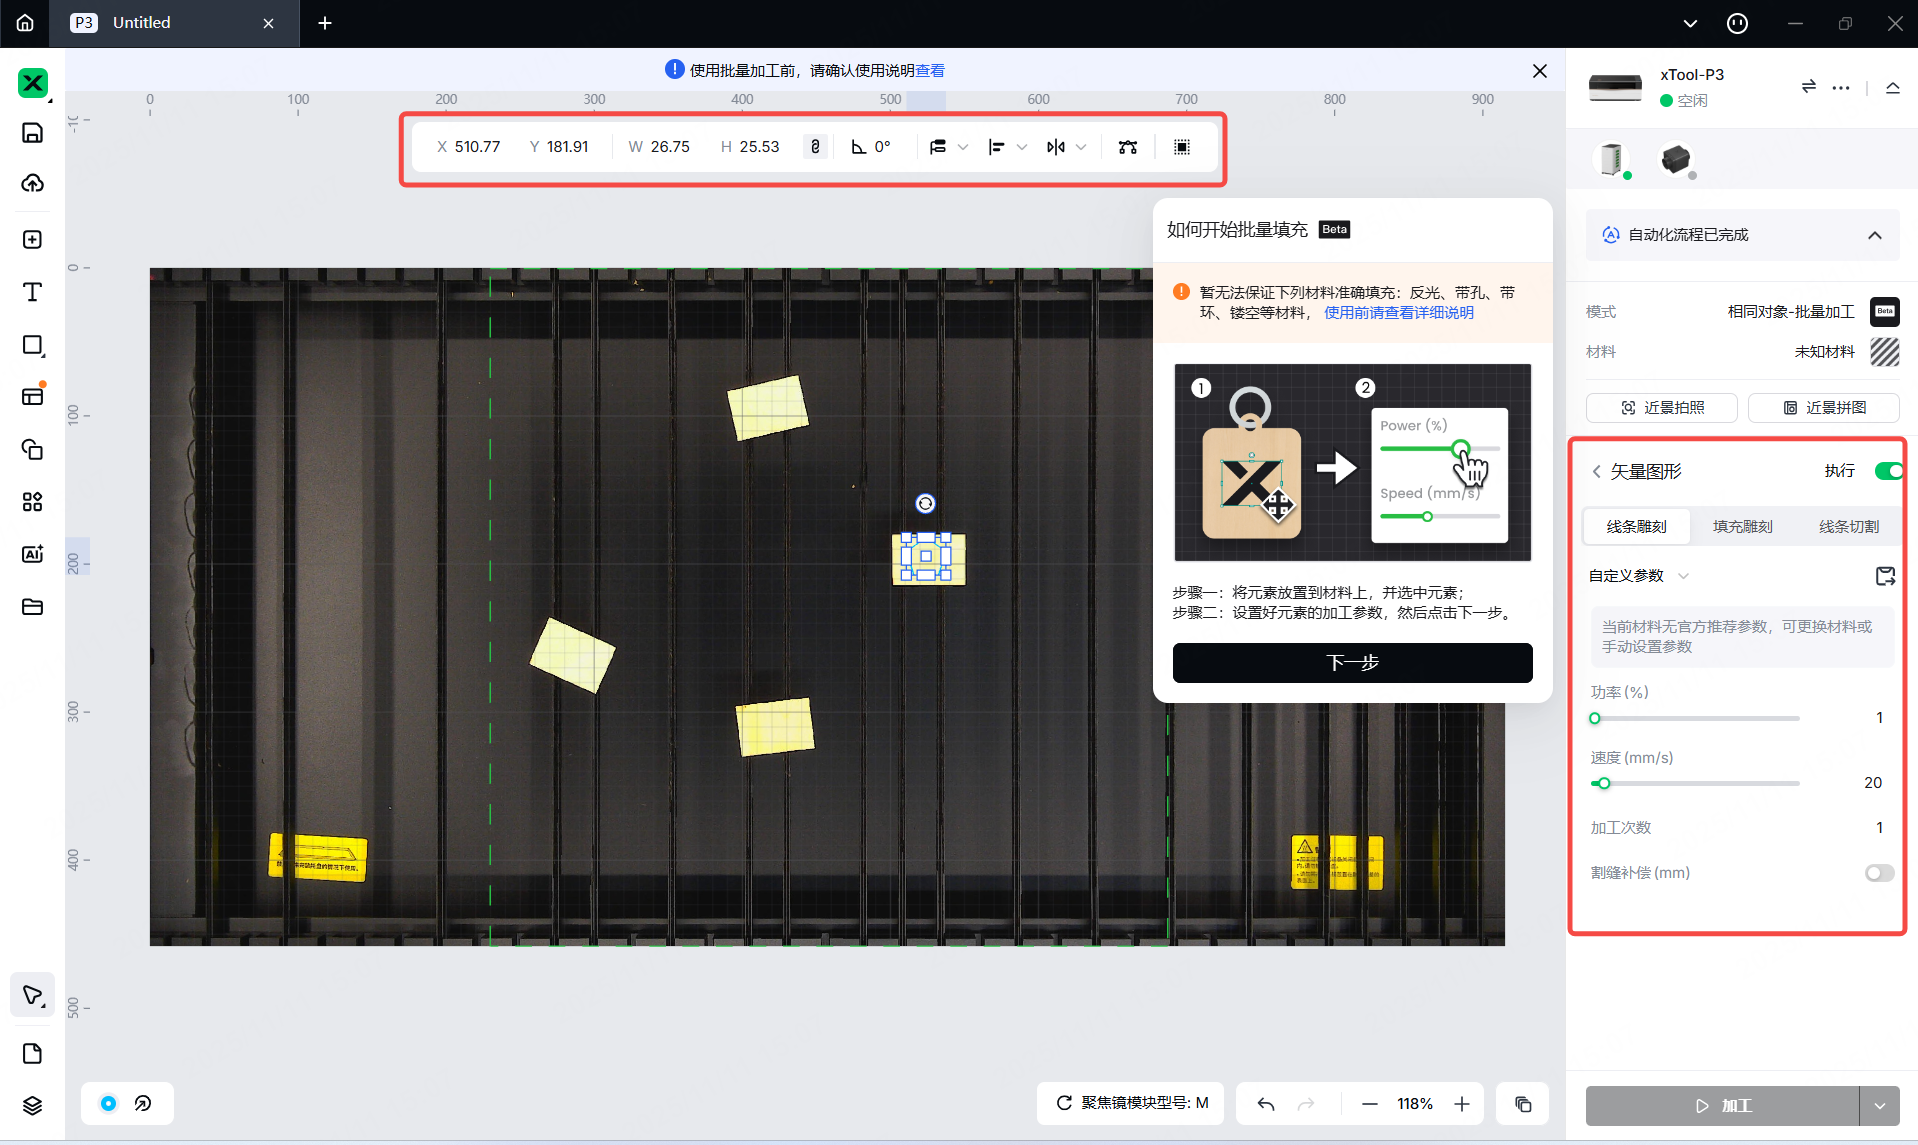Screen dimensions: 1918x1145
Task: Switch to the 填充雕刻 tab
Action: pos(1742,526)
